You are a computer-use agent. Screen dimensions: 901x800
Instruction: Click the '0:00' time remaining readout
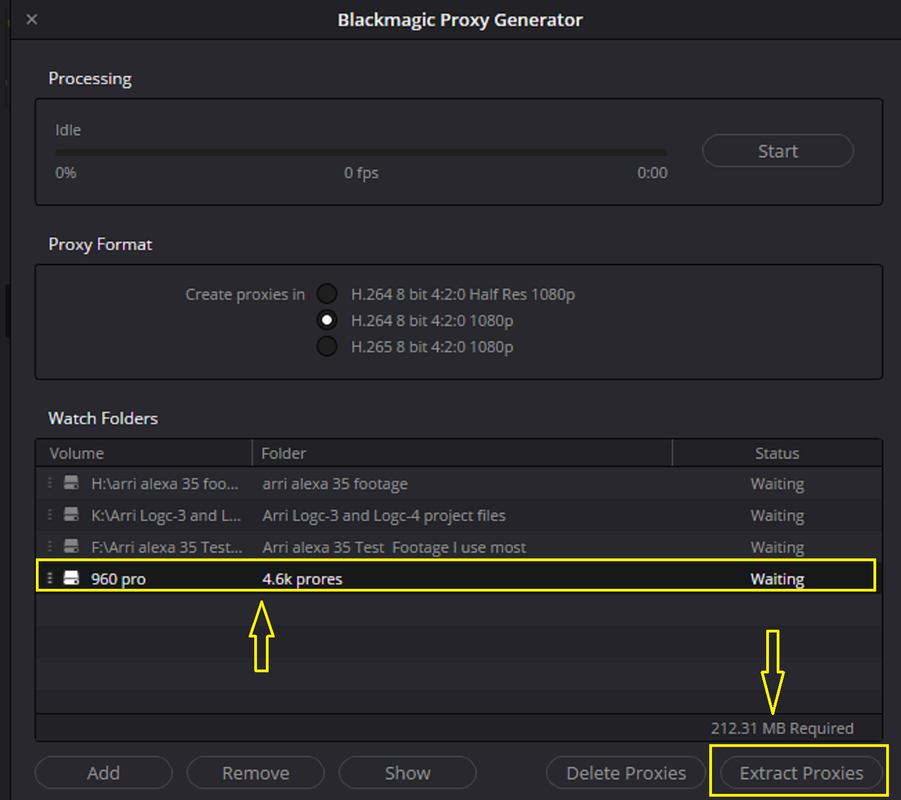pyautogui.click(x=652, y=173)
